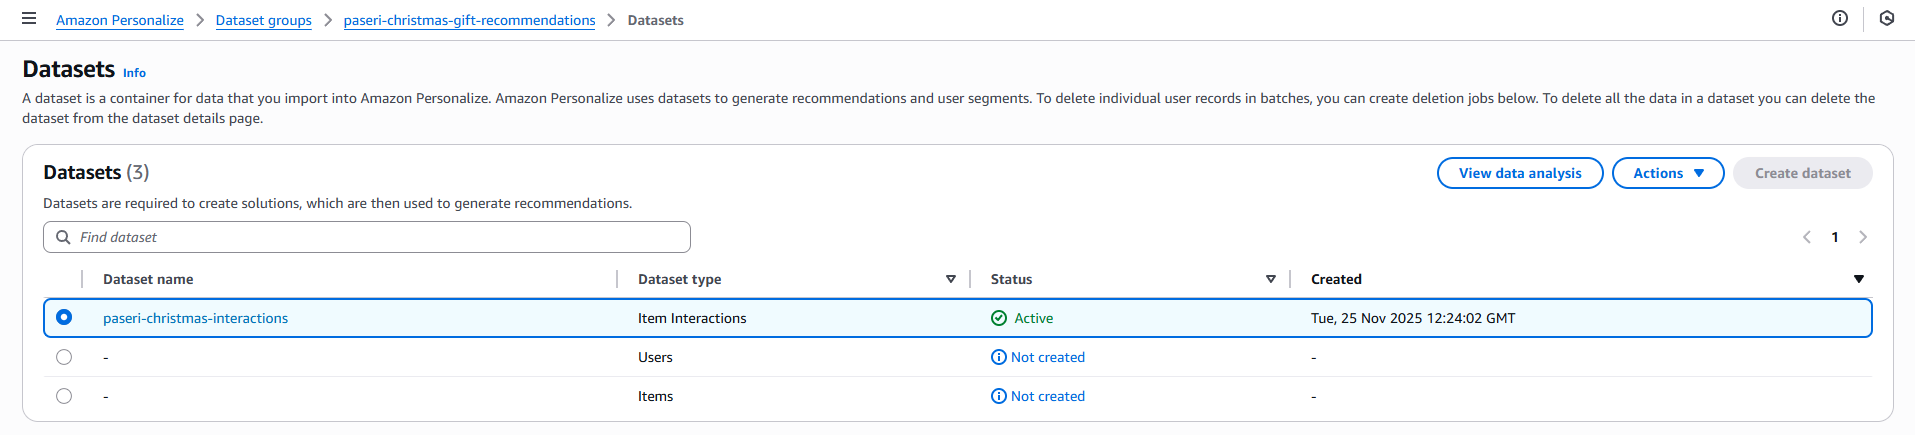Click the View data analysis button

[x=1519, y=173]
